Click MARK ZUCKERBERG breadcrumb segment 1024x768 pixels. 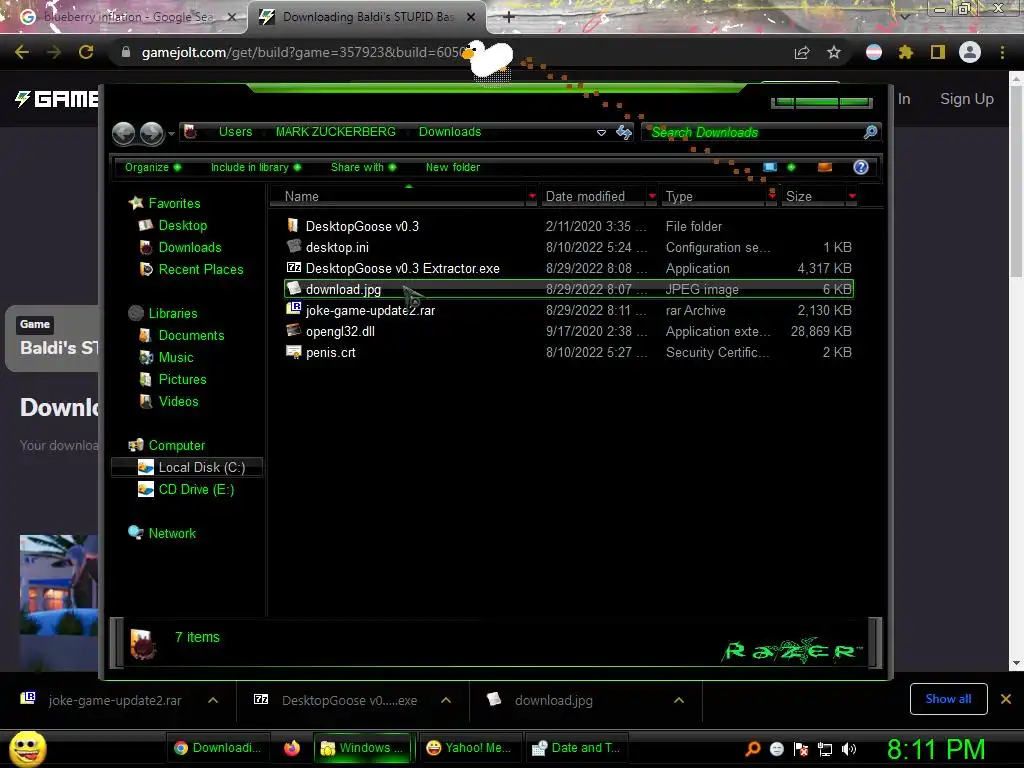click(x=336, y=132)
